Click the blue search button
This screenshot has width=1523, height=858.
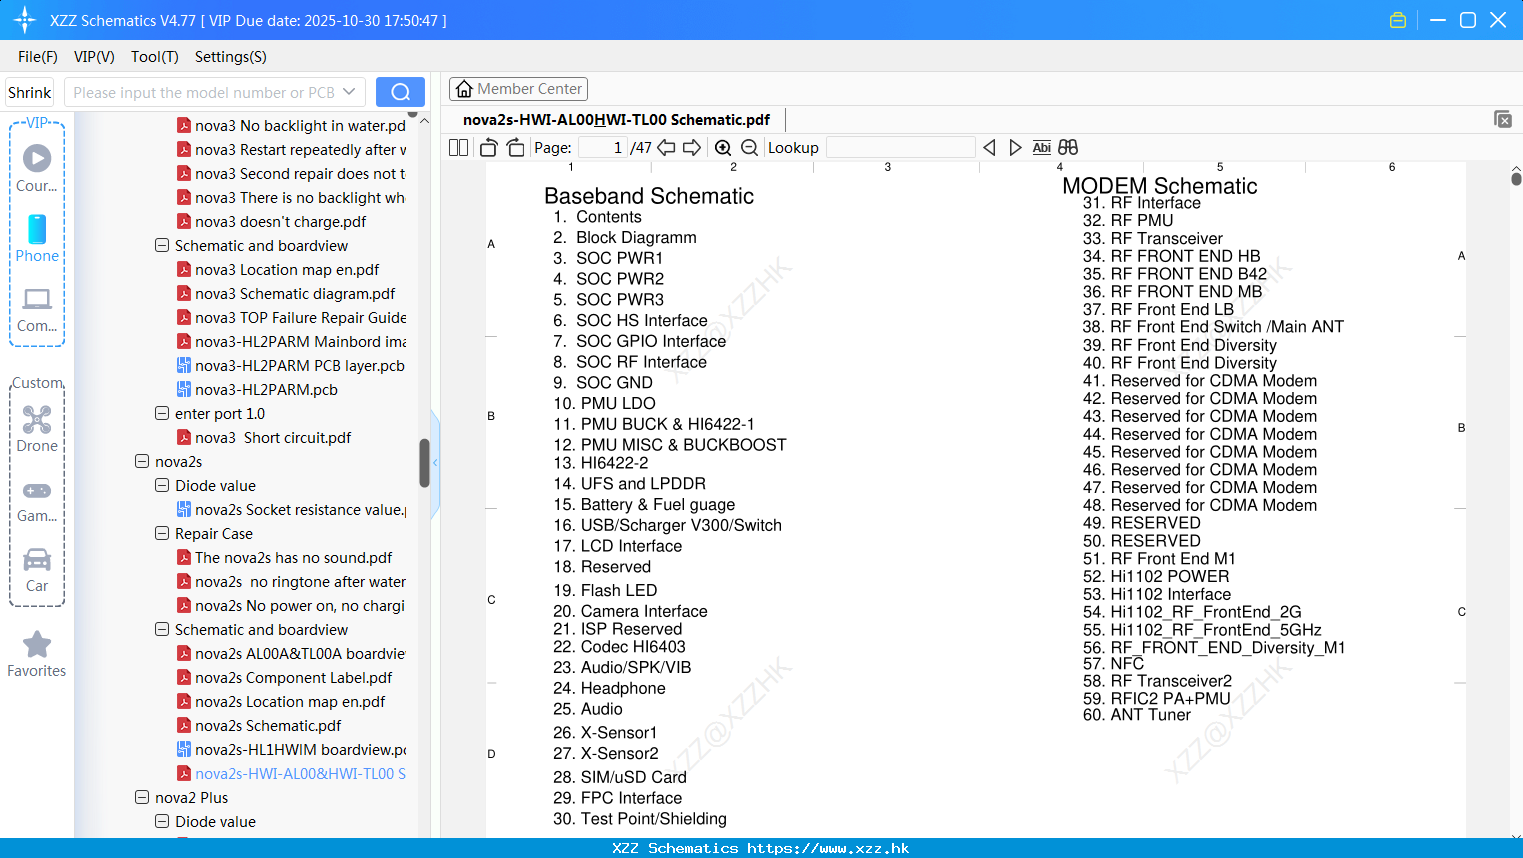tap(400, 92)
